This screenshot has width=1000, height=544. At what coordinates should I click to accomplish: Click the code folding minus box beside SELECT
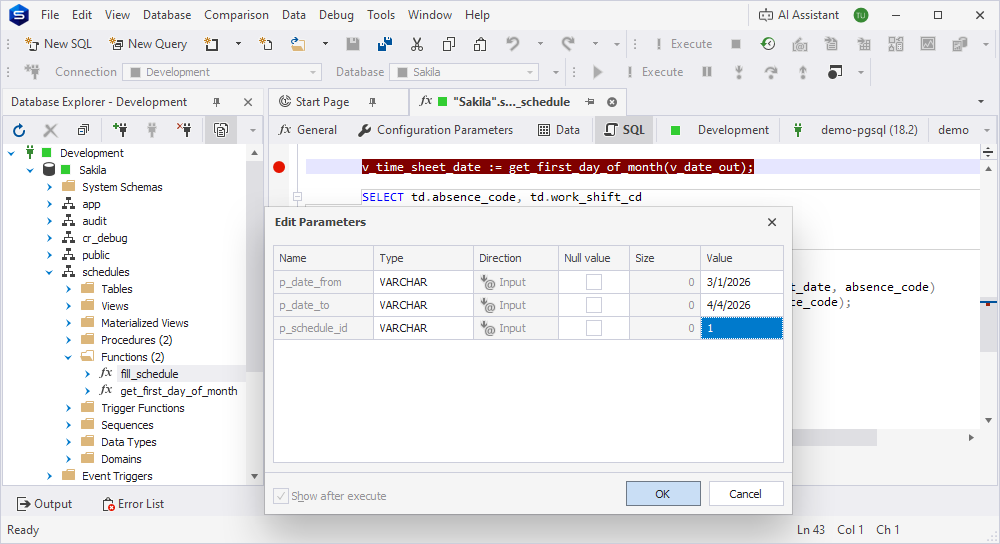[297, 197]
